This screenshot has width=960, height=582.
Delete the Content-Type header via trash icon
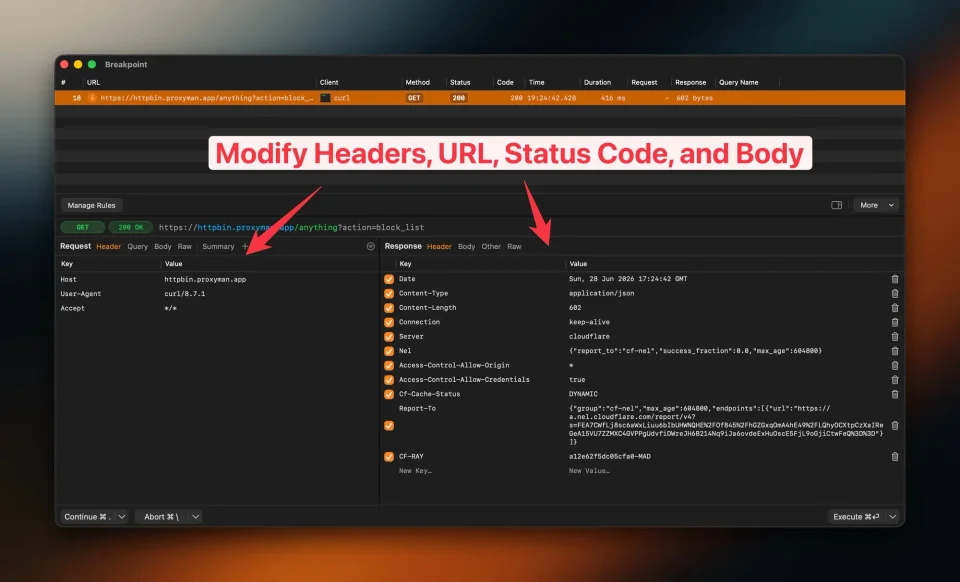point(894,294)
